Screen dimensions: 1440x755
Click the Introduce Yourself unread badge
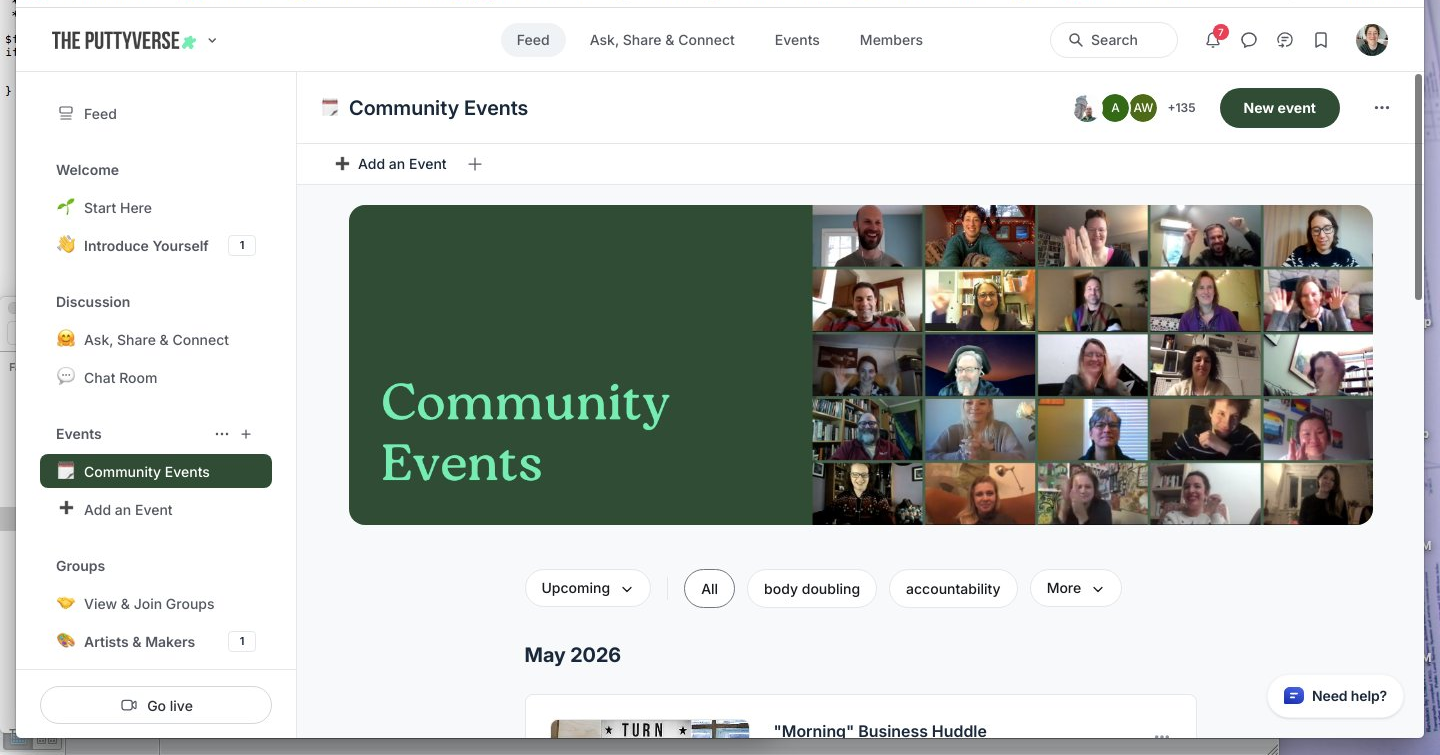pos(242,245)
